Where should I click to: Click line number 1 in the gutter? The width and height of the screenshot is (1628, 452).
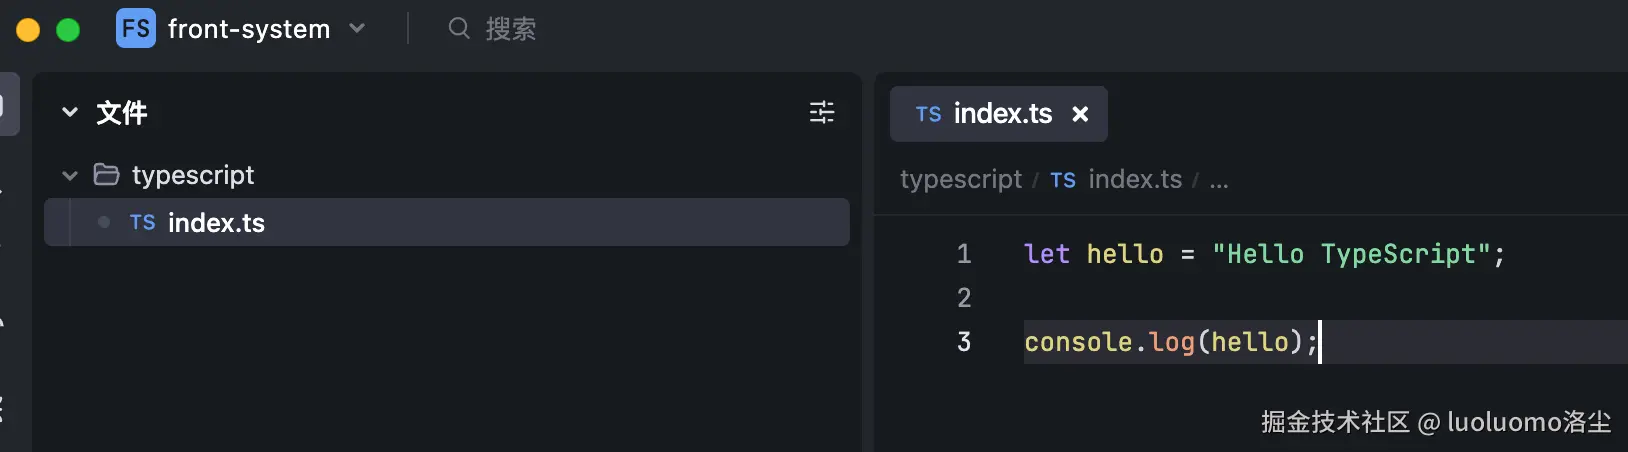click(x=964, y=254)
